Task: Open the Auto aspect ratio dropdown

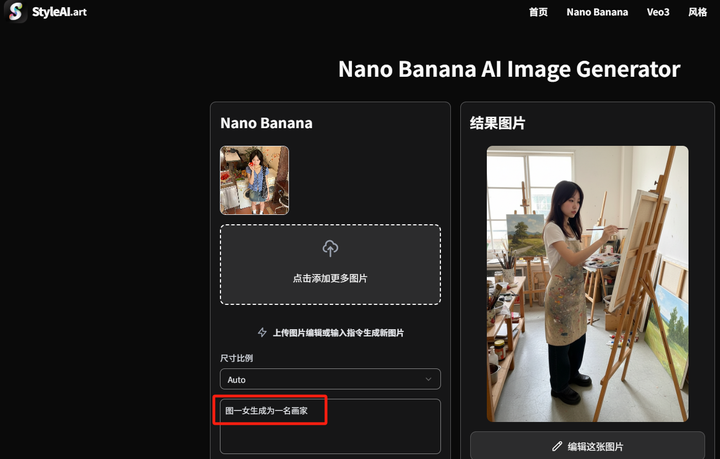Action: [330, 379]
